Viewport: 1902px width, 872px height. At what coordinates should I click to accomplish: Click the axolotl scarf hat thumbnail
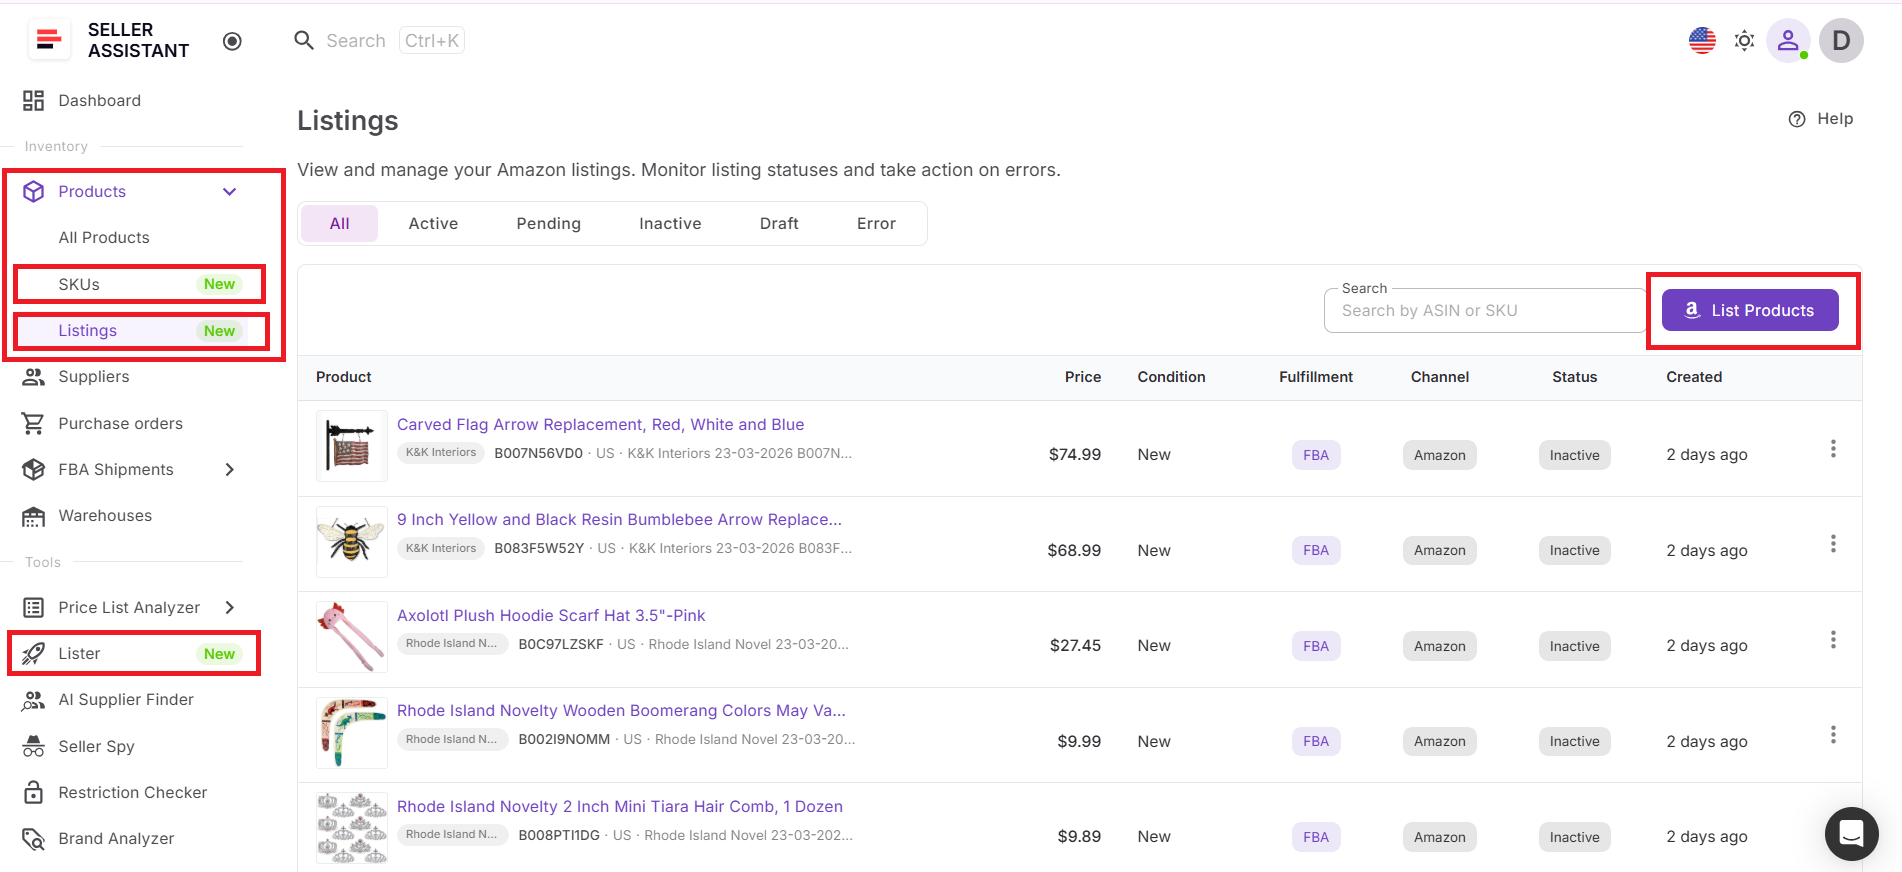[x=352, y=637]
